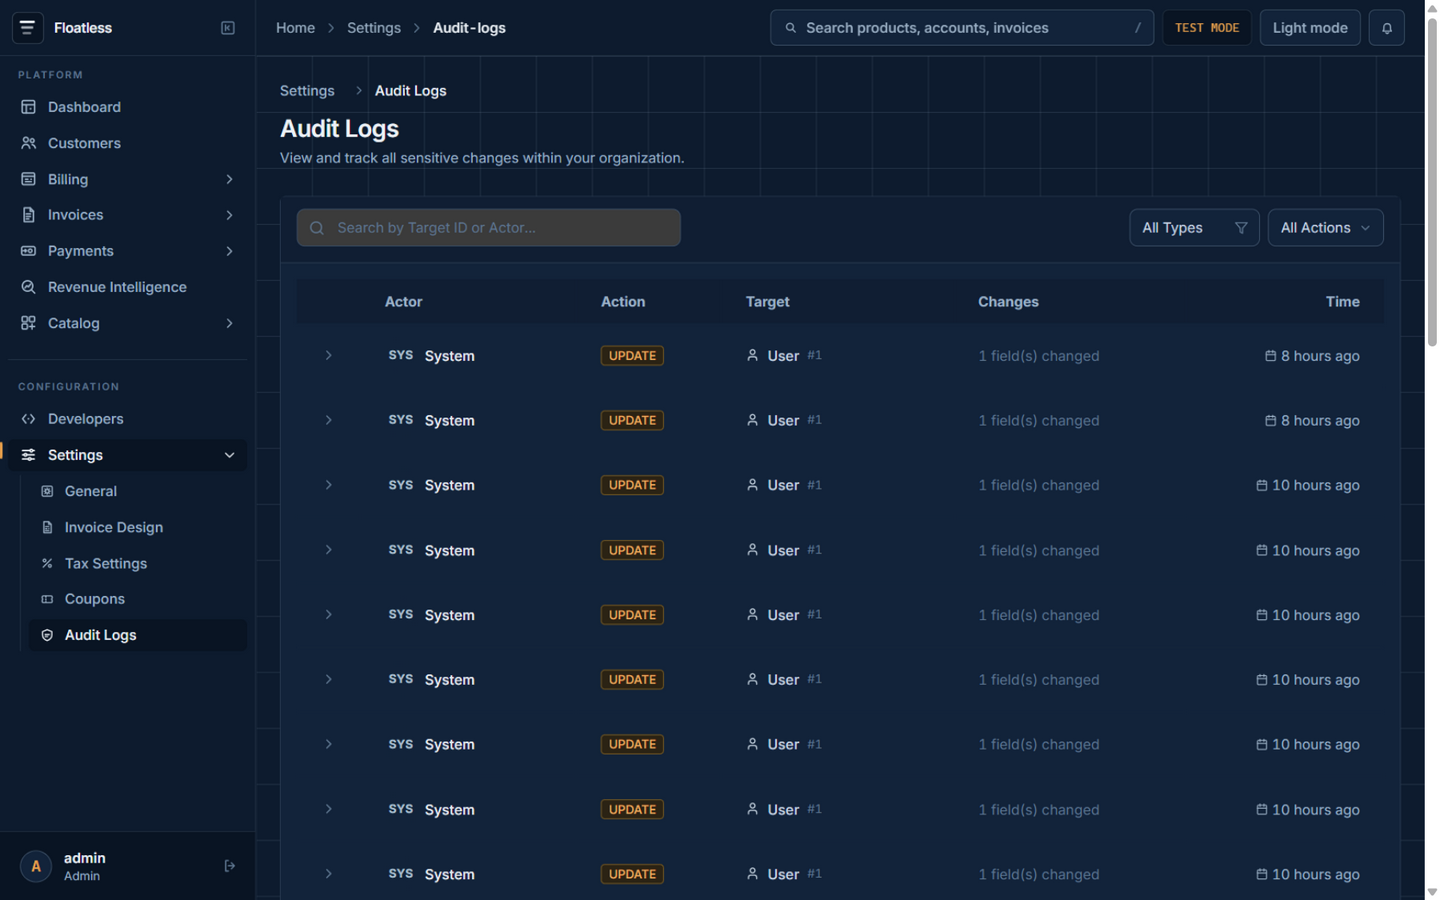Click the Changes column header
Screen dimensions: 1440x900
(x=1008, y=302)
